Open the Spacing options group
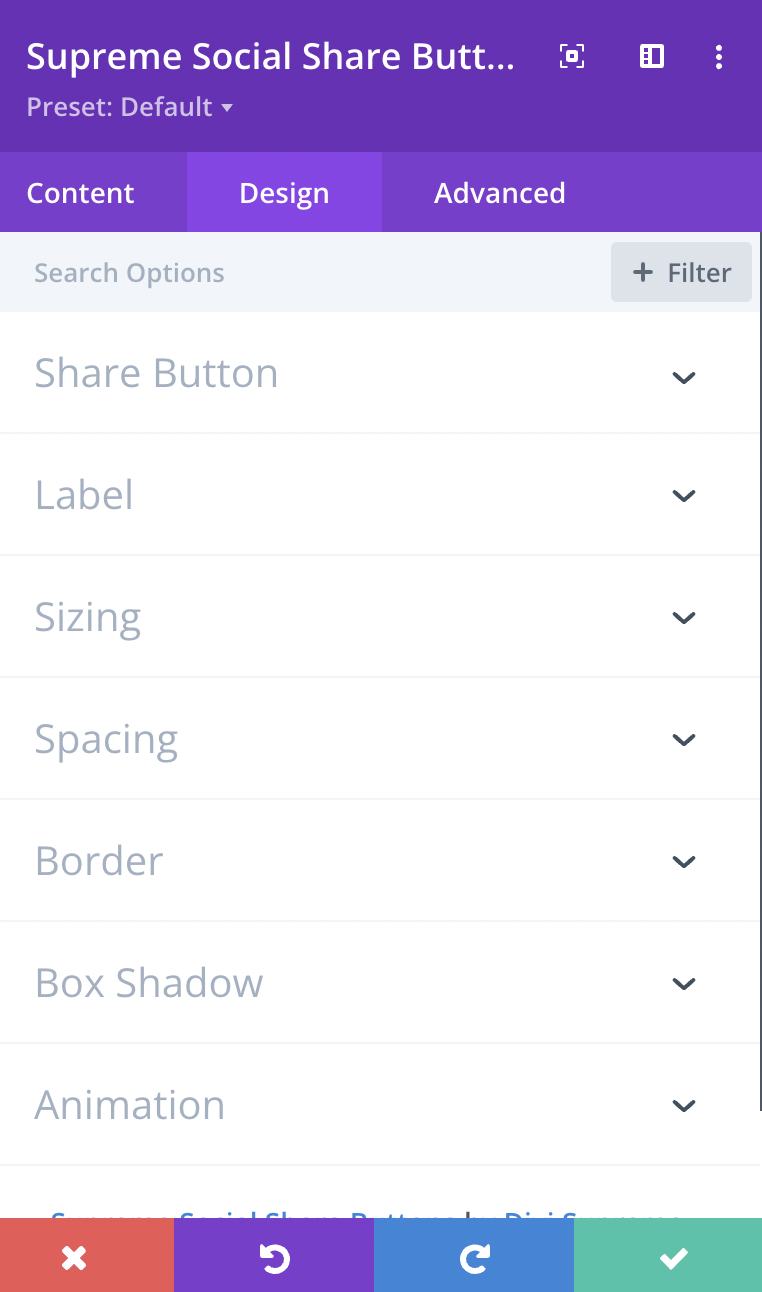This screenshot has width=762, height=1292. (x=684, y=739)
